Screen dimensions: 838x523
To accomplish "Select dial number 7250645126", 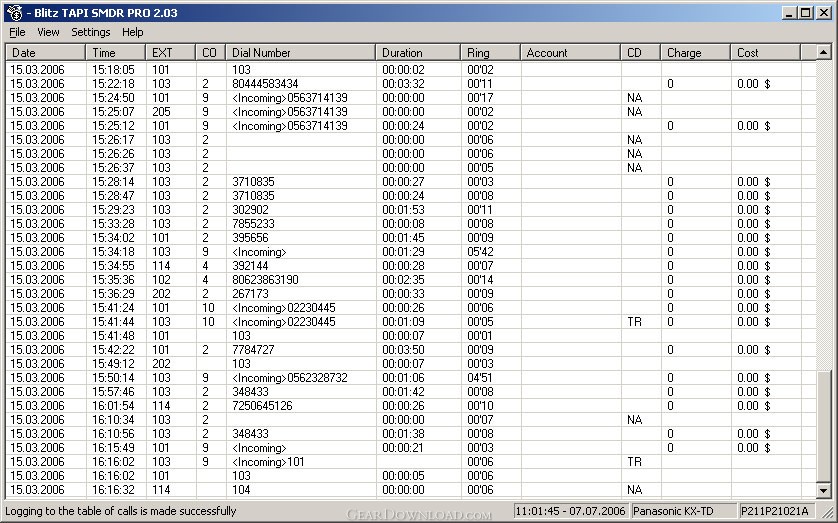I will point(262,405).
